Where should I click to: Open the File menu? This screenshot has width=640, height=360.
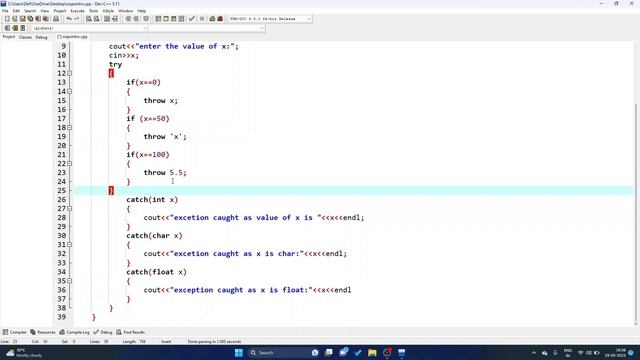pos(5,11)
